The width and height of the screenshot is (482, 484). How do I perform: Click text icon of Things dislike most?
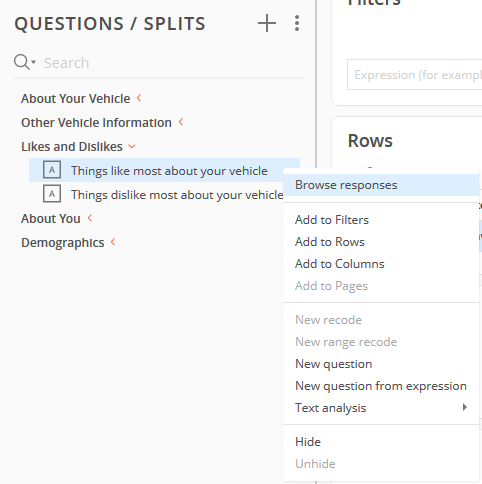52,194
